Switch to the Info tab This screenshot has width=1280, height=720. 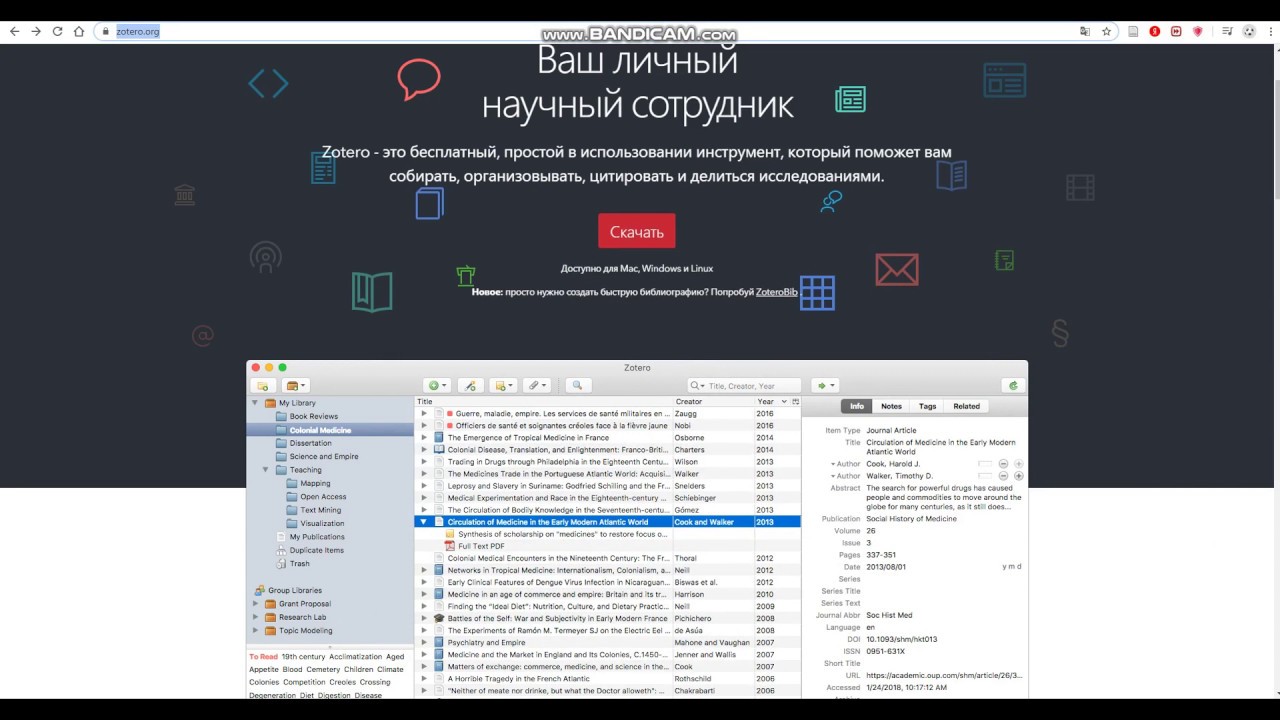click(x=856, y=406)
